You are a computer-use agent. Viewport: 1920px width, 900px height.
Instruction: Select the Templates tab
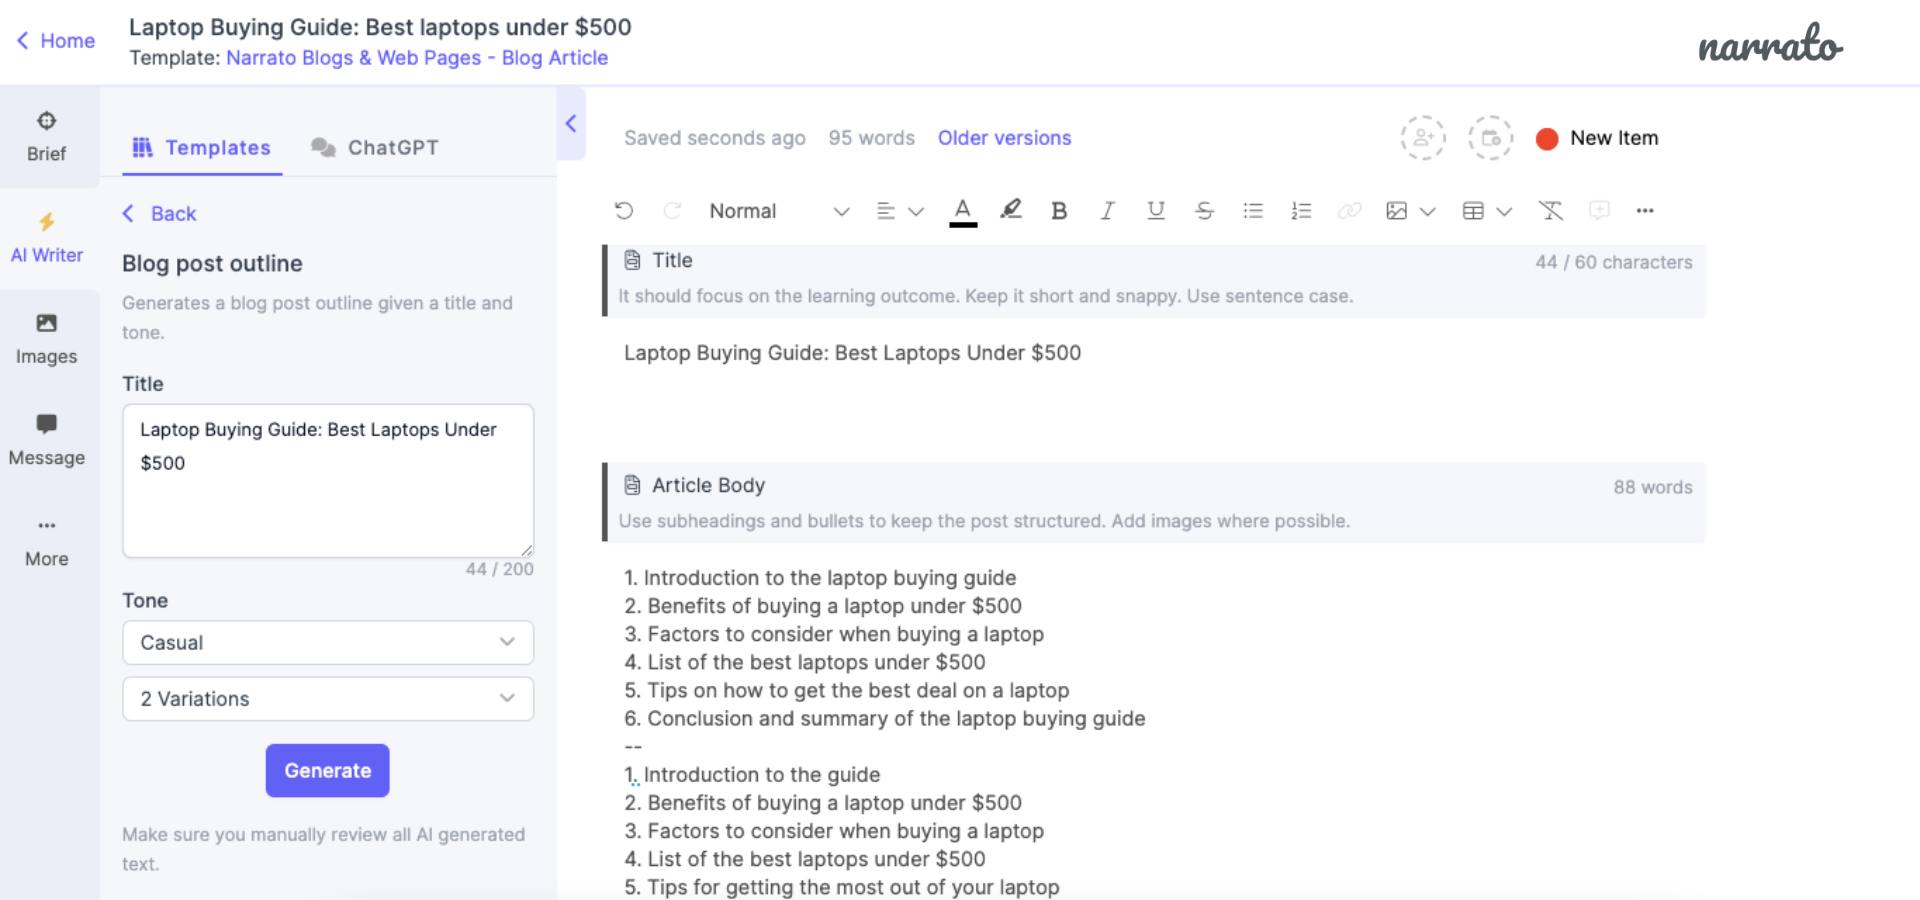[202, 148]
